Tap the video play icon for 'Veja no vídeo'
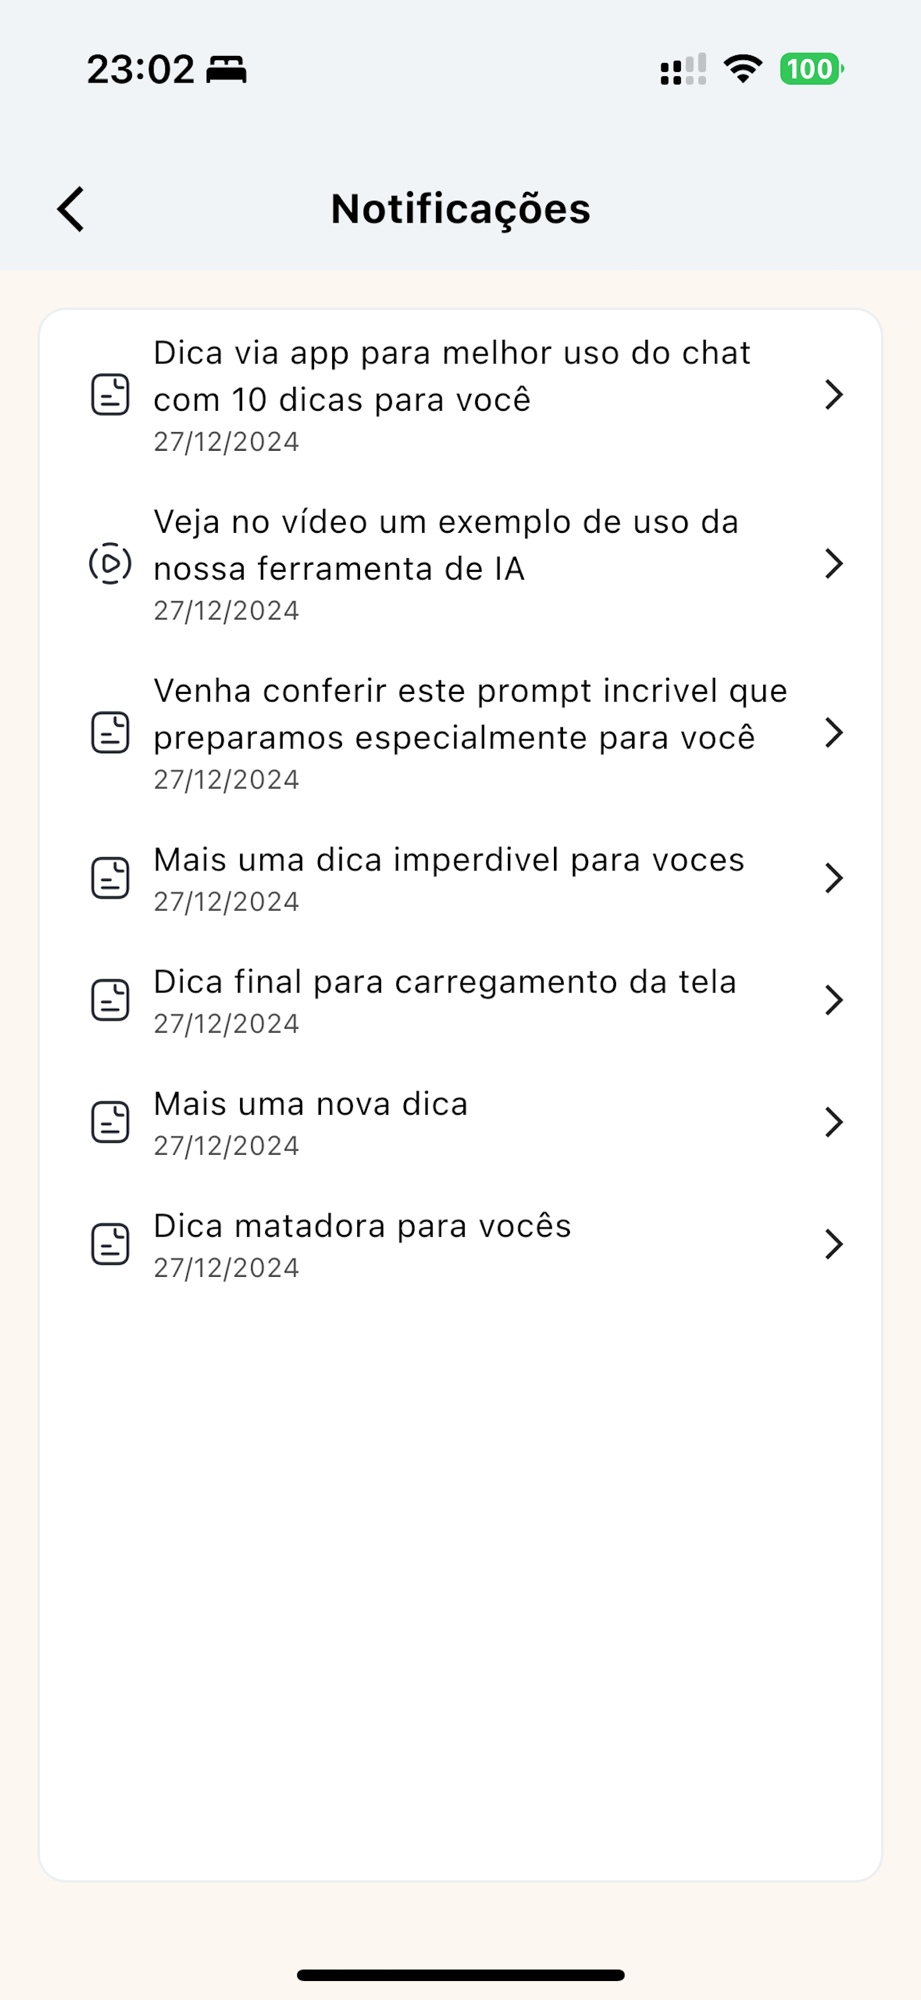This screenshot has width=921, height=2000. coord(110,564)
